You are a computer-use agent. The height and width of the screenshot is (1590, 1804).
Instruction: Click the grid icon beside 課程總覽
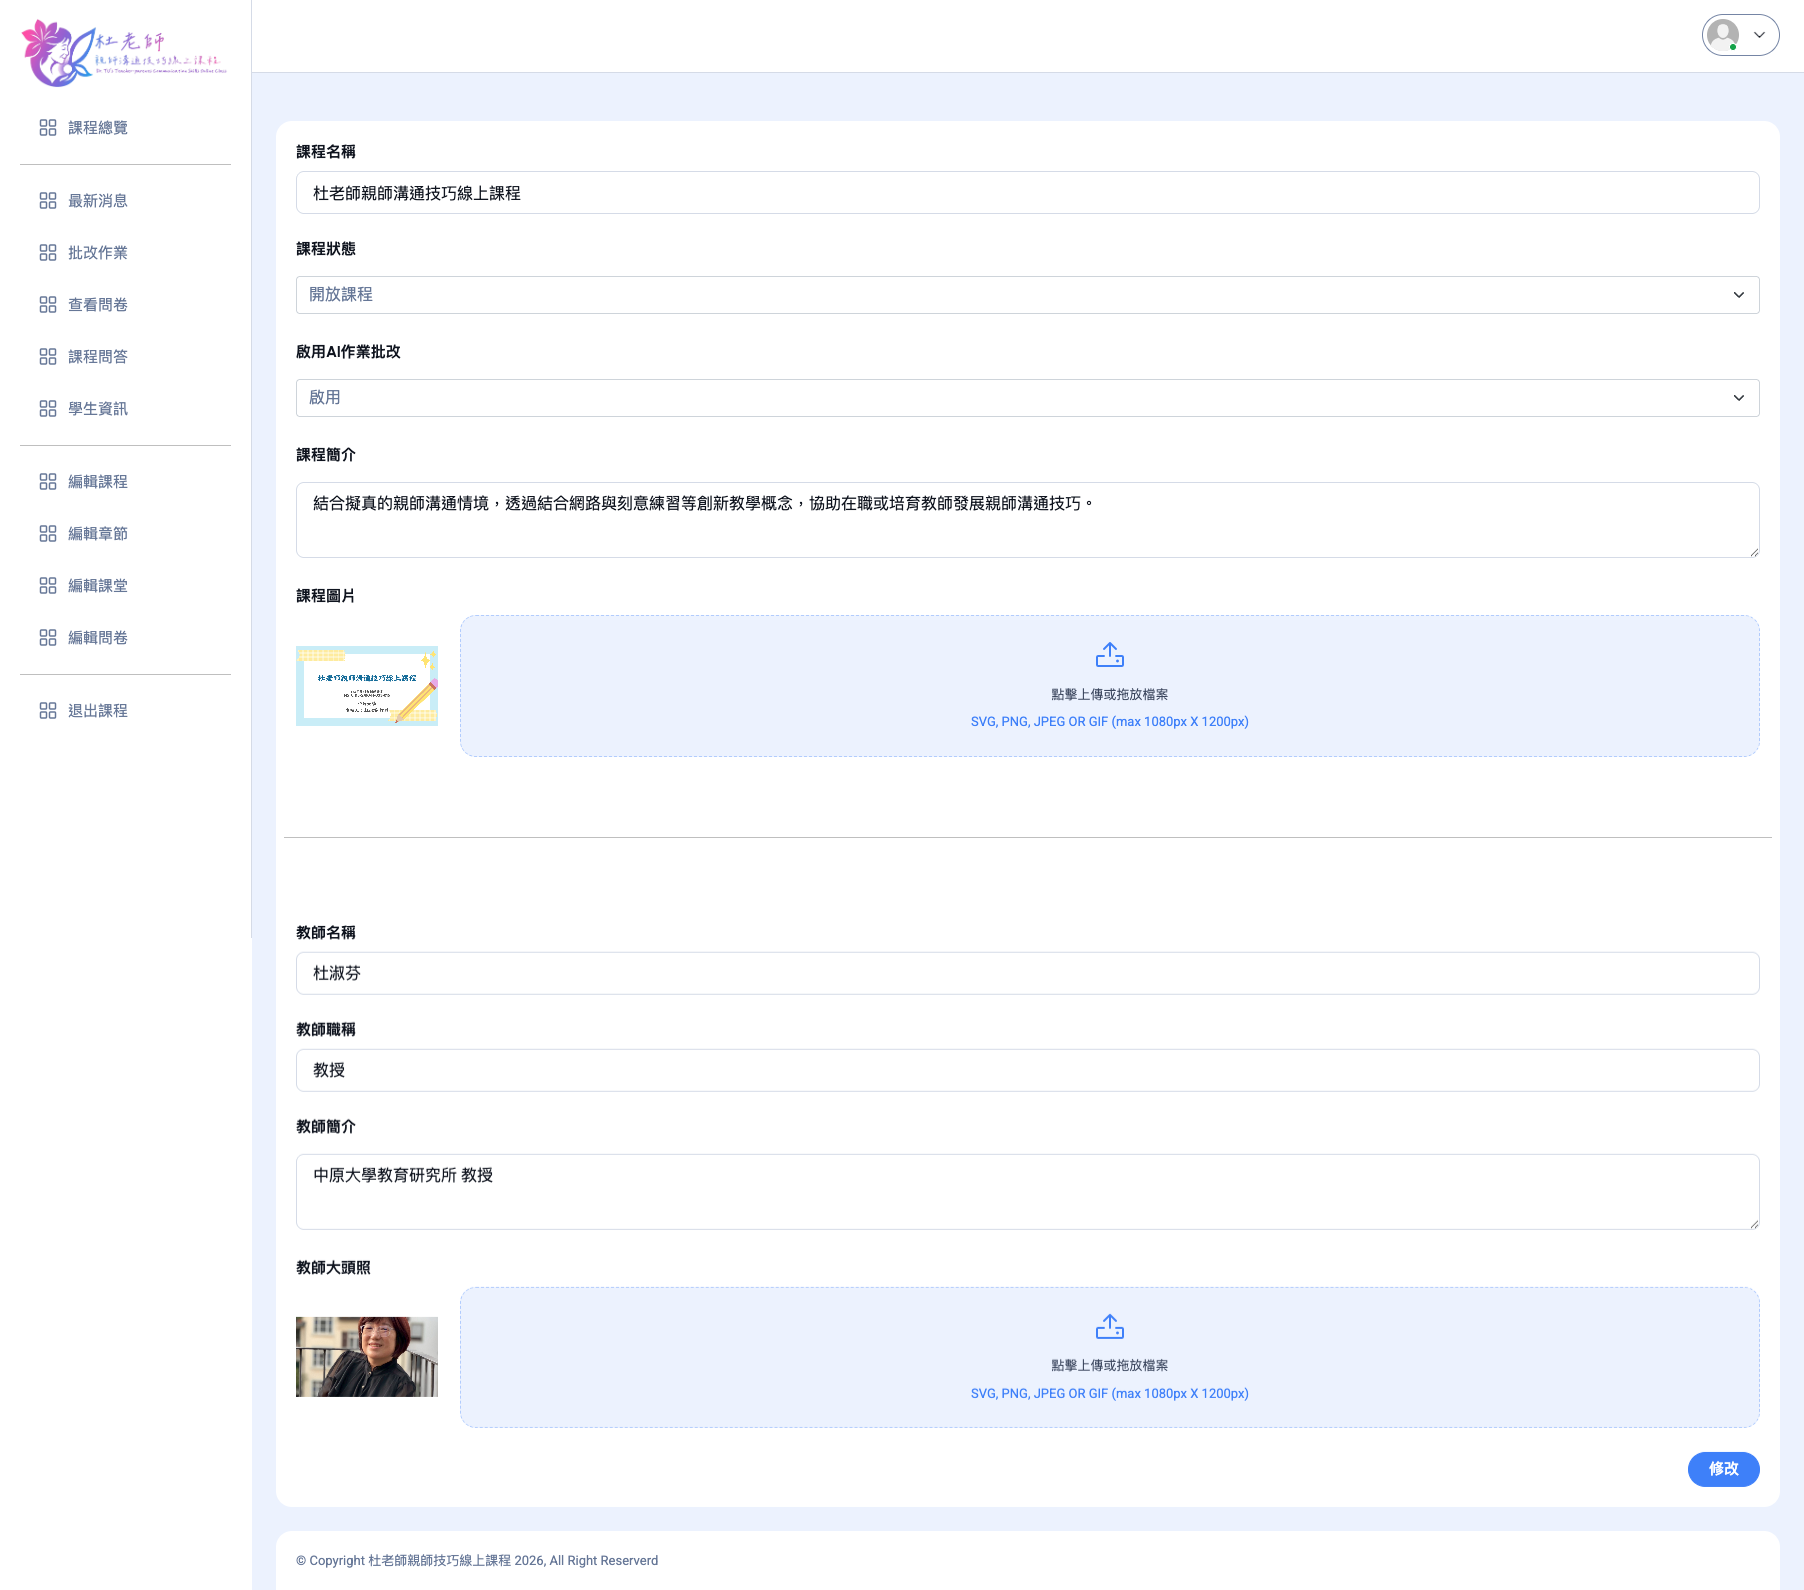coord(48,128)
